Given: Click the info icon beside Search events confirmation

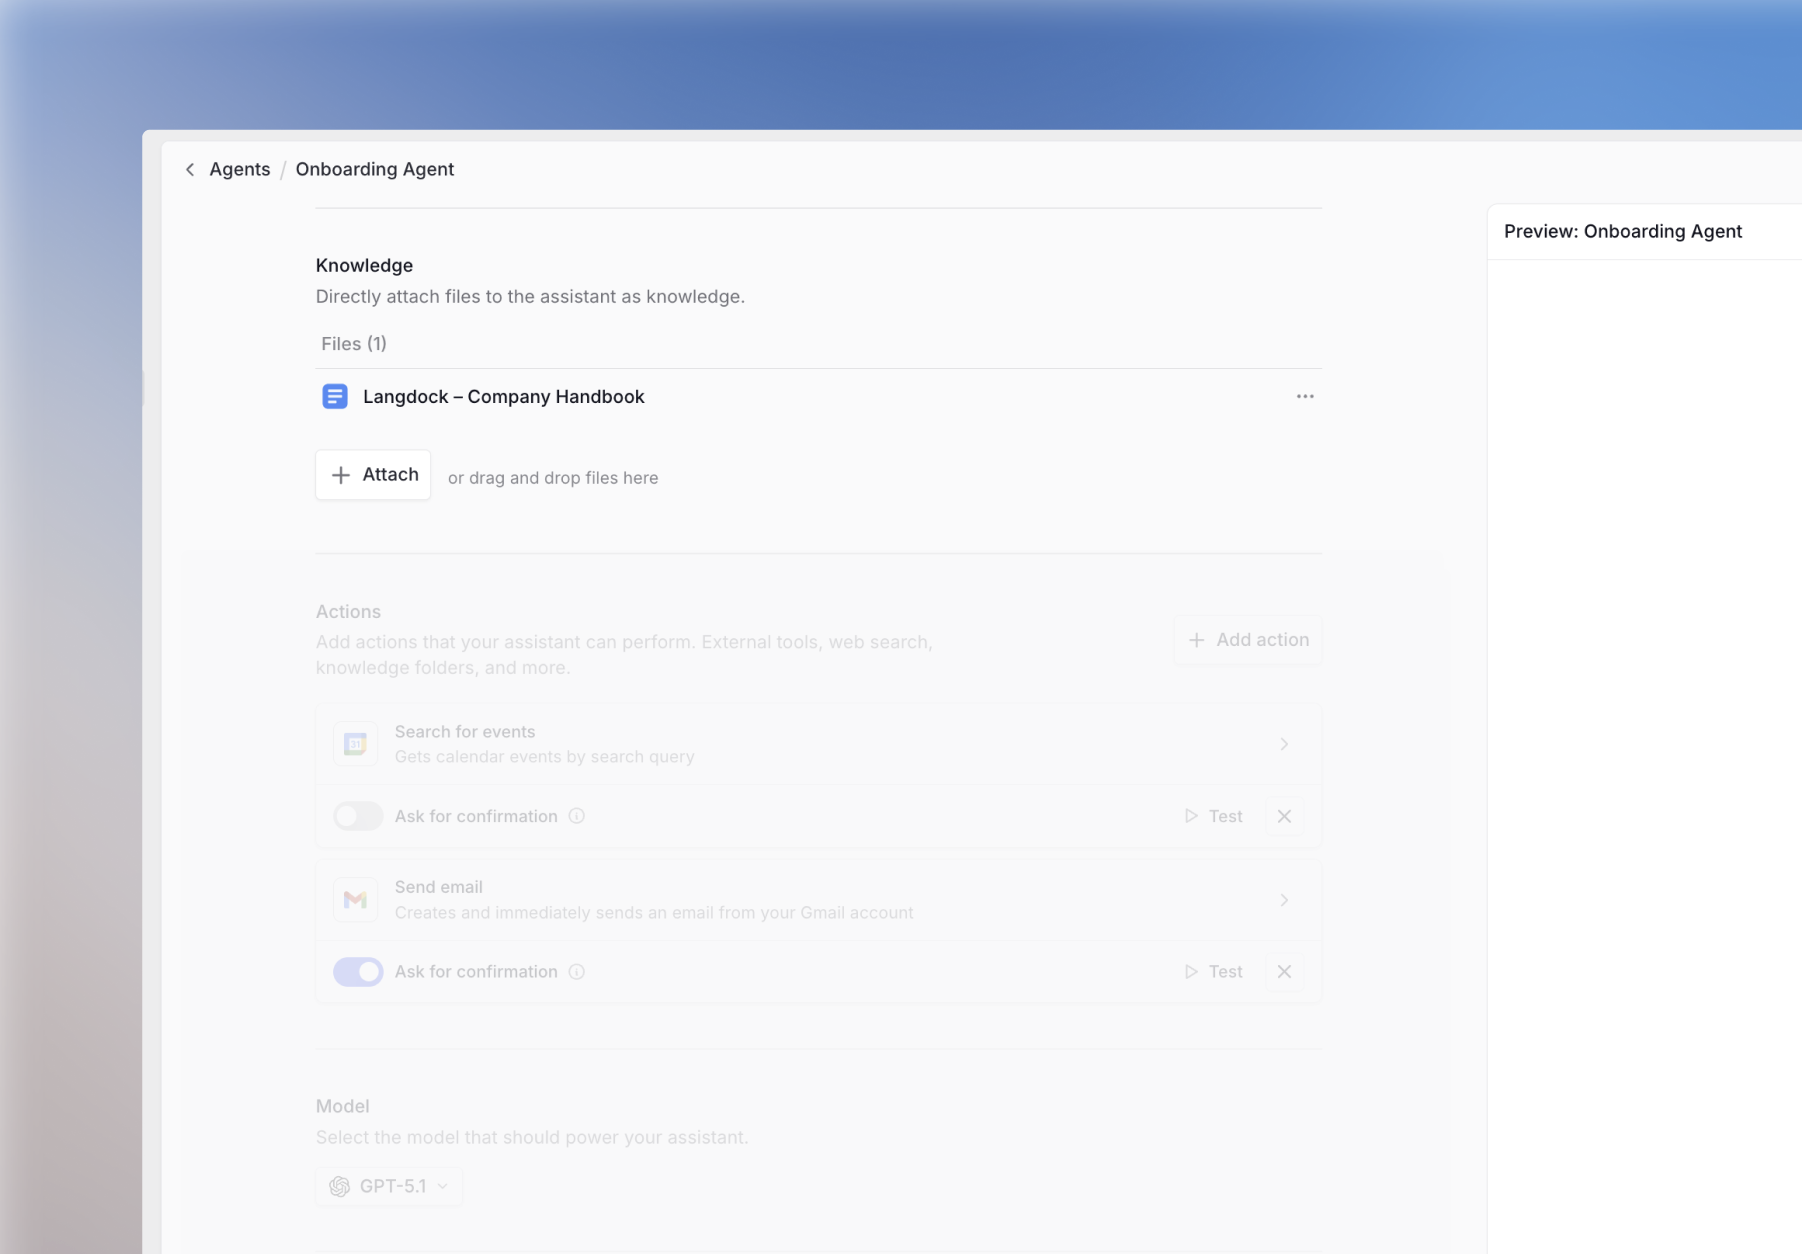Looking at the screenshot, I should tap(576, 816).
